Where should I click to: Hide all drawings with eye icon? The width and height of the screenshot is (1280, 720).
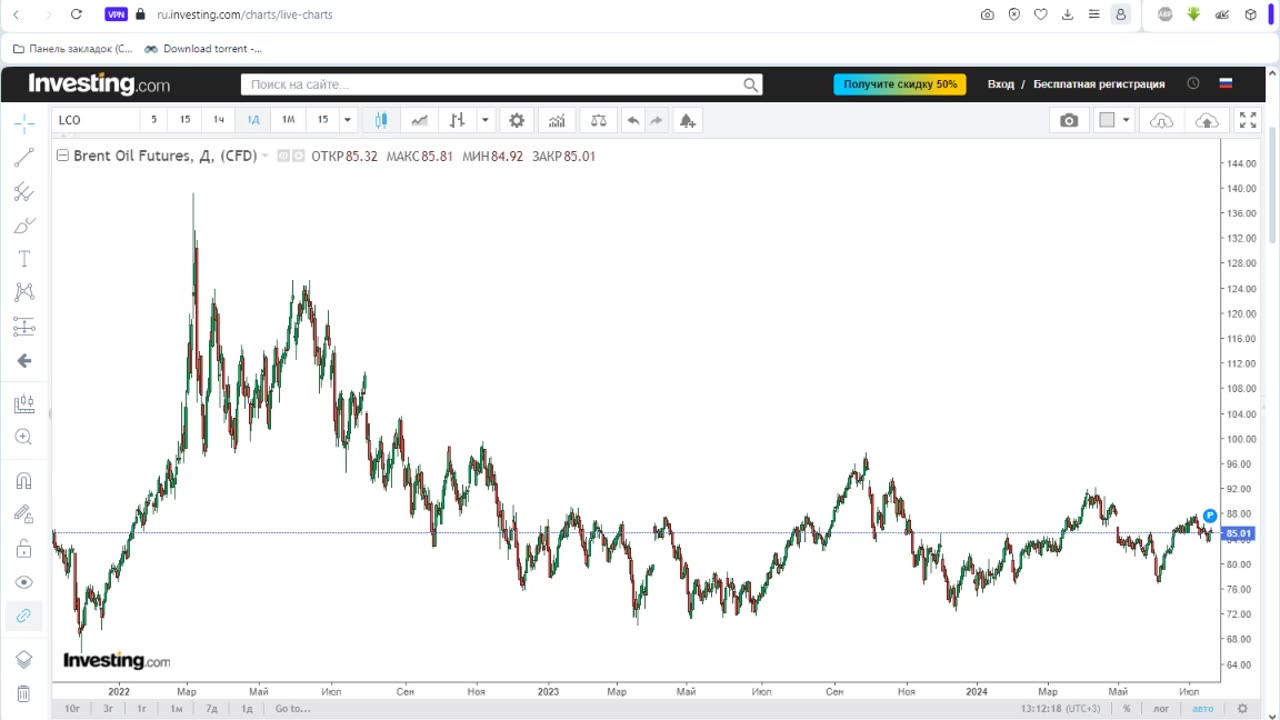click(24, 582)
